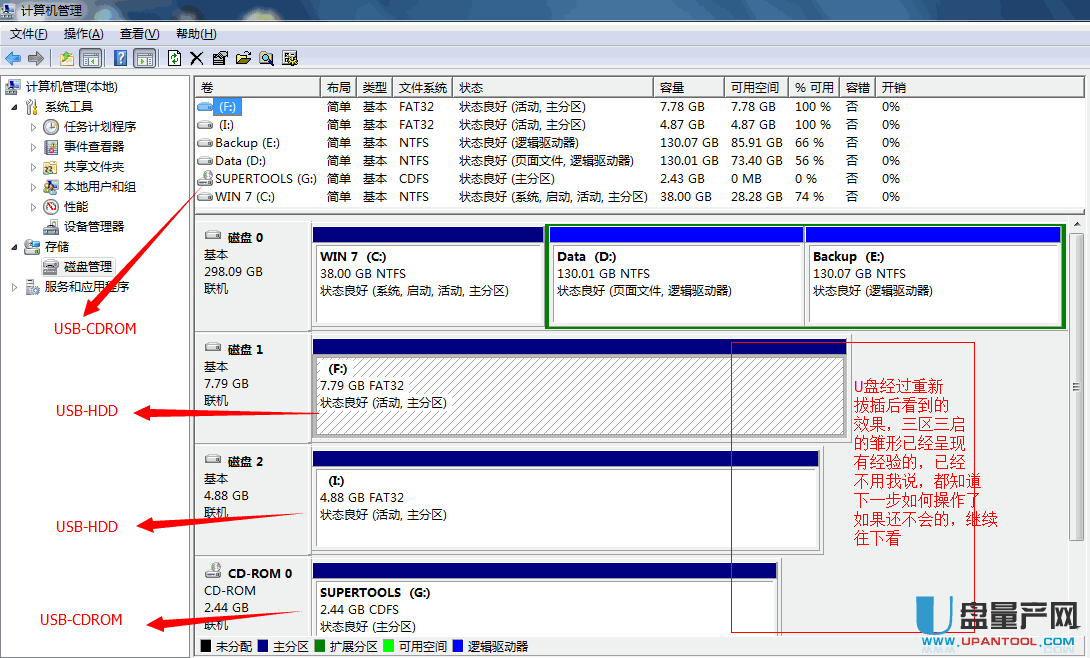This screenshot has width=1090, height=658.
Task: Click the black X delete toolbar icon
Action: coord(196,58)
